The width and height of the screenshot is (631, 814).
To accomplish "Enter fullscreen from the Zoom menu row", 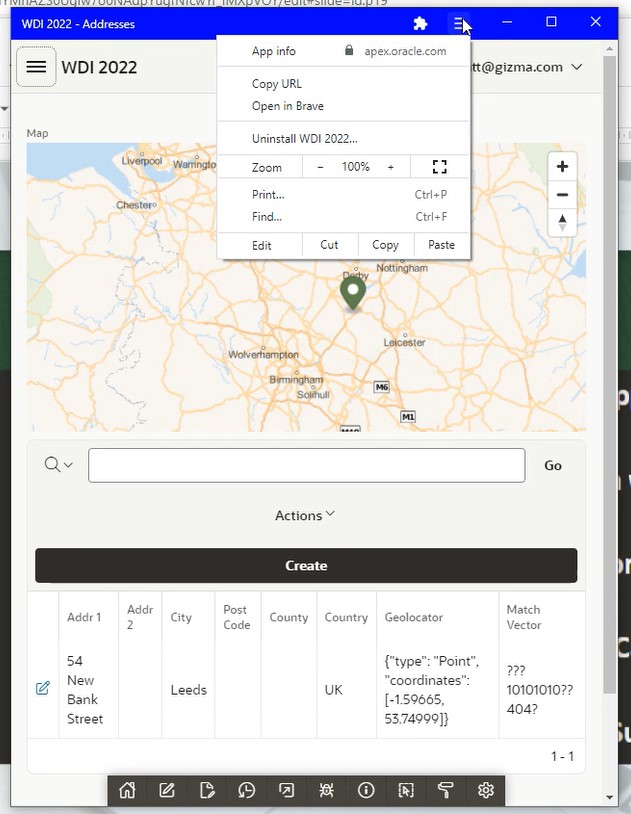I will 439,167.
